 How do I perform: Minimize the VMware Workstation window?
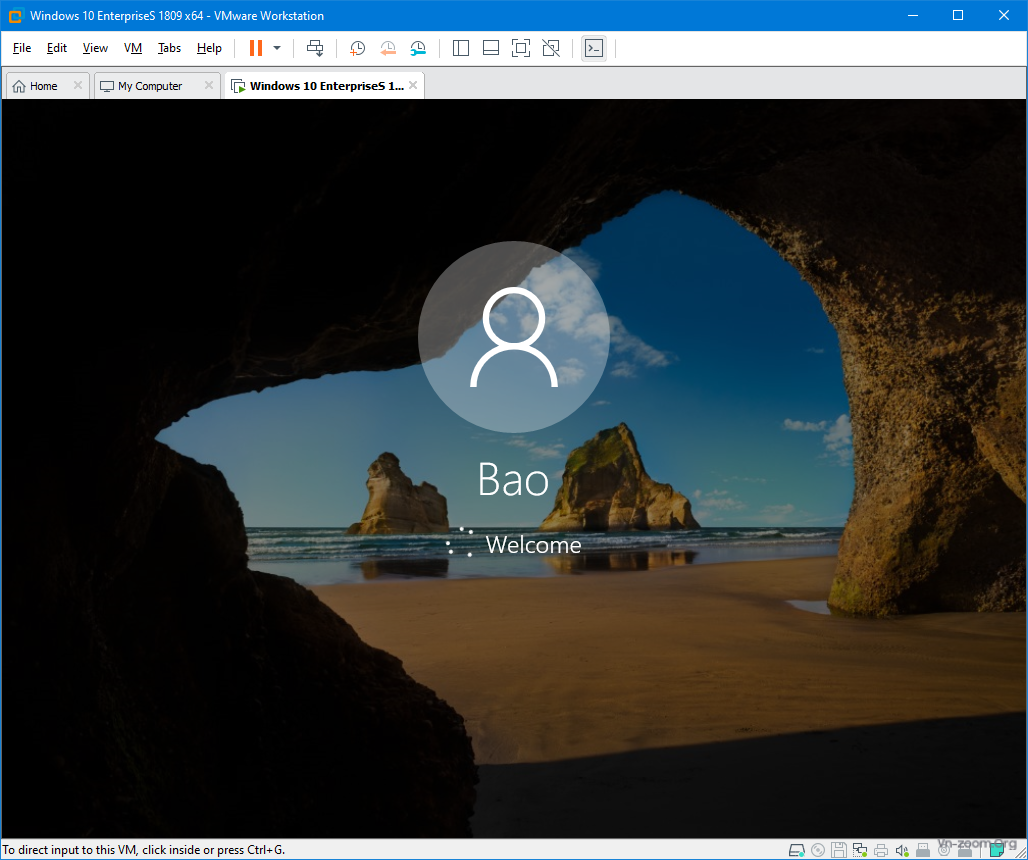tap(913, 15)
